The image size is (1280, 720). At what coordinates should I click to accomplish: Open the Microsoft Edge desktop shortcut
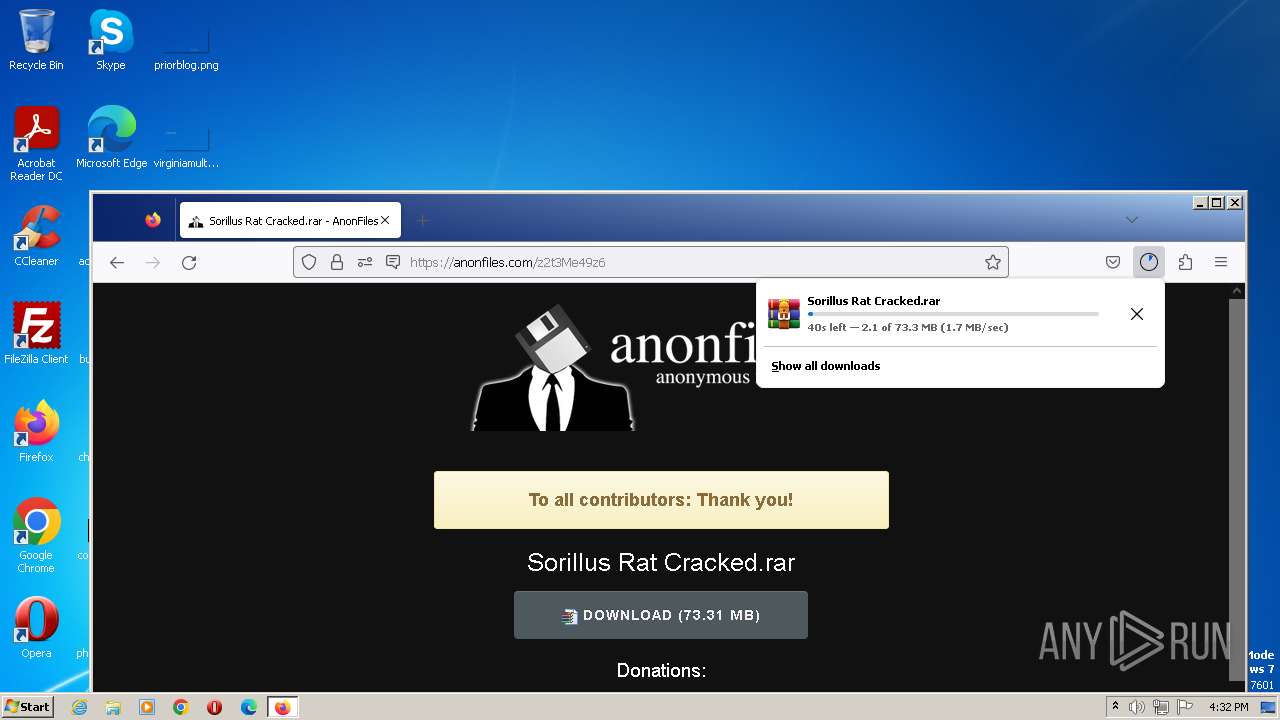coord(111,138)
